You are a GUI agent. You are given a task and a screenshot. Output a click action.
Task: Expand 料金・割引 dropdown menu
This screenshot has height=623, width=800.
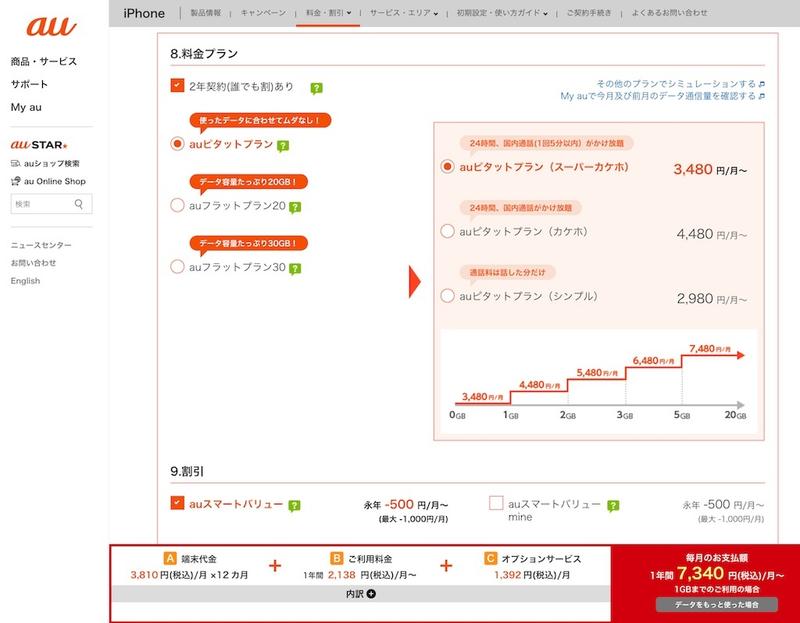328,13
